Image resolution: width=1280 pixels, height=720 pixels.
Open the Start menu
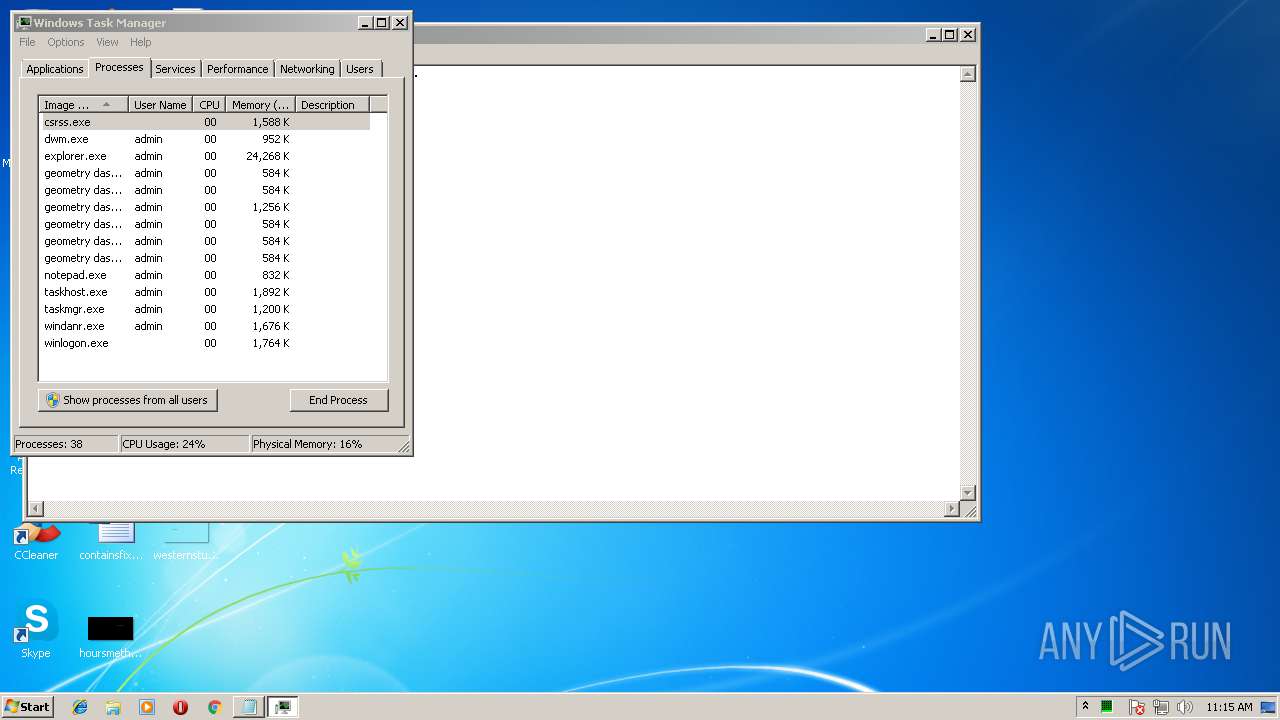[x=27, y=707]
